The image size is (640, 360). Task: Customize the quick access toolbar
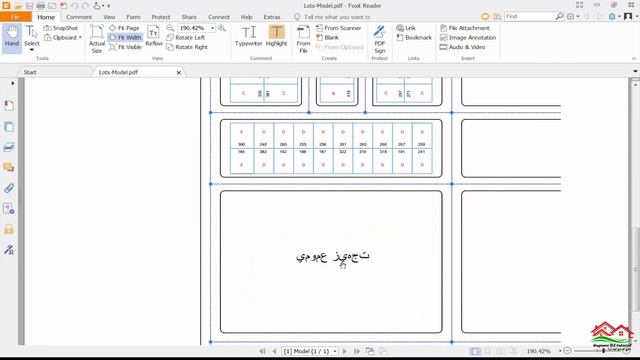pos(109,6)
